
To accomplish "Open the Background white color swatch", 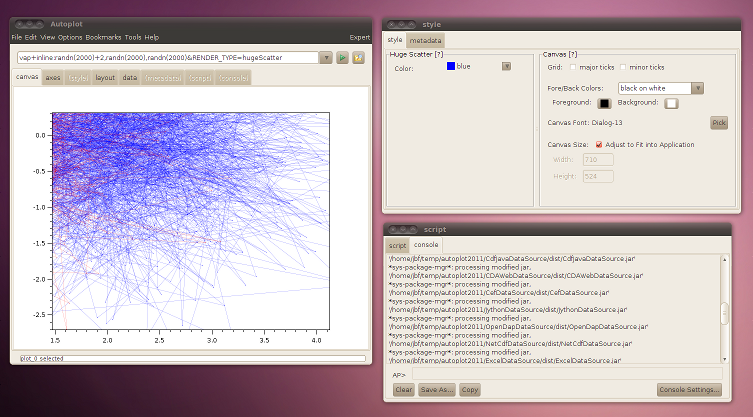I will click(x=671, y=103).
